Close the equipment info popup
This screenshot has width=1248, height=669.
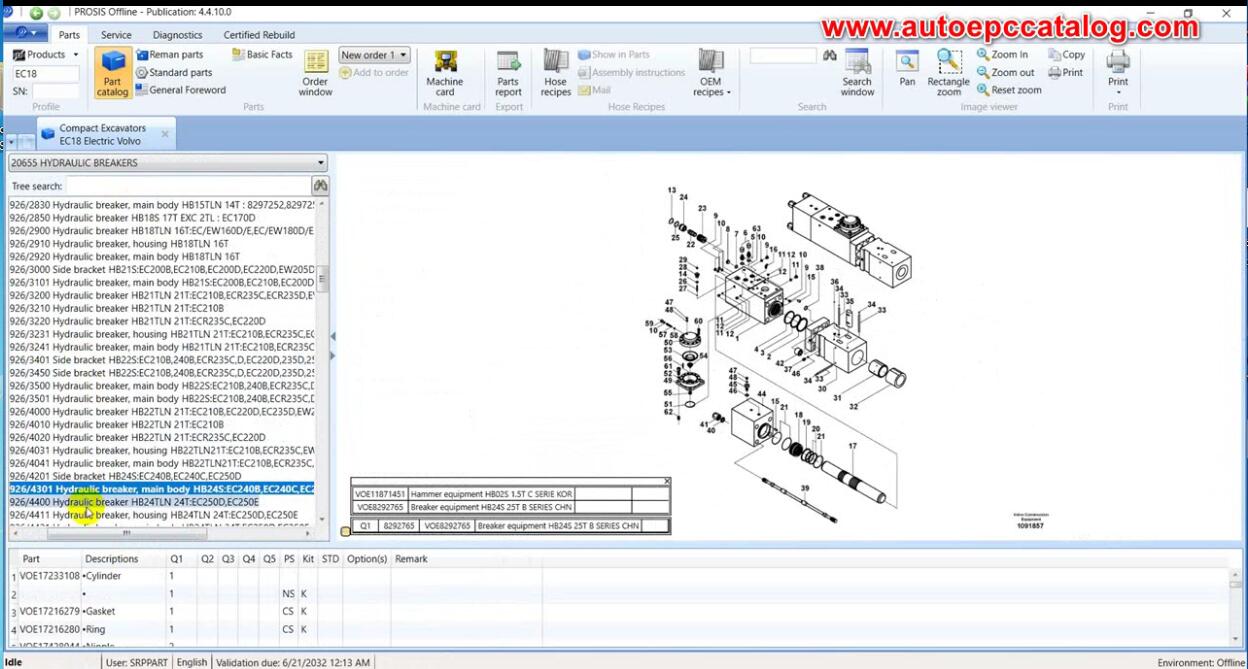tap(667, 482)
